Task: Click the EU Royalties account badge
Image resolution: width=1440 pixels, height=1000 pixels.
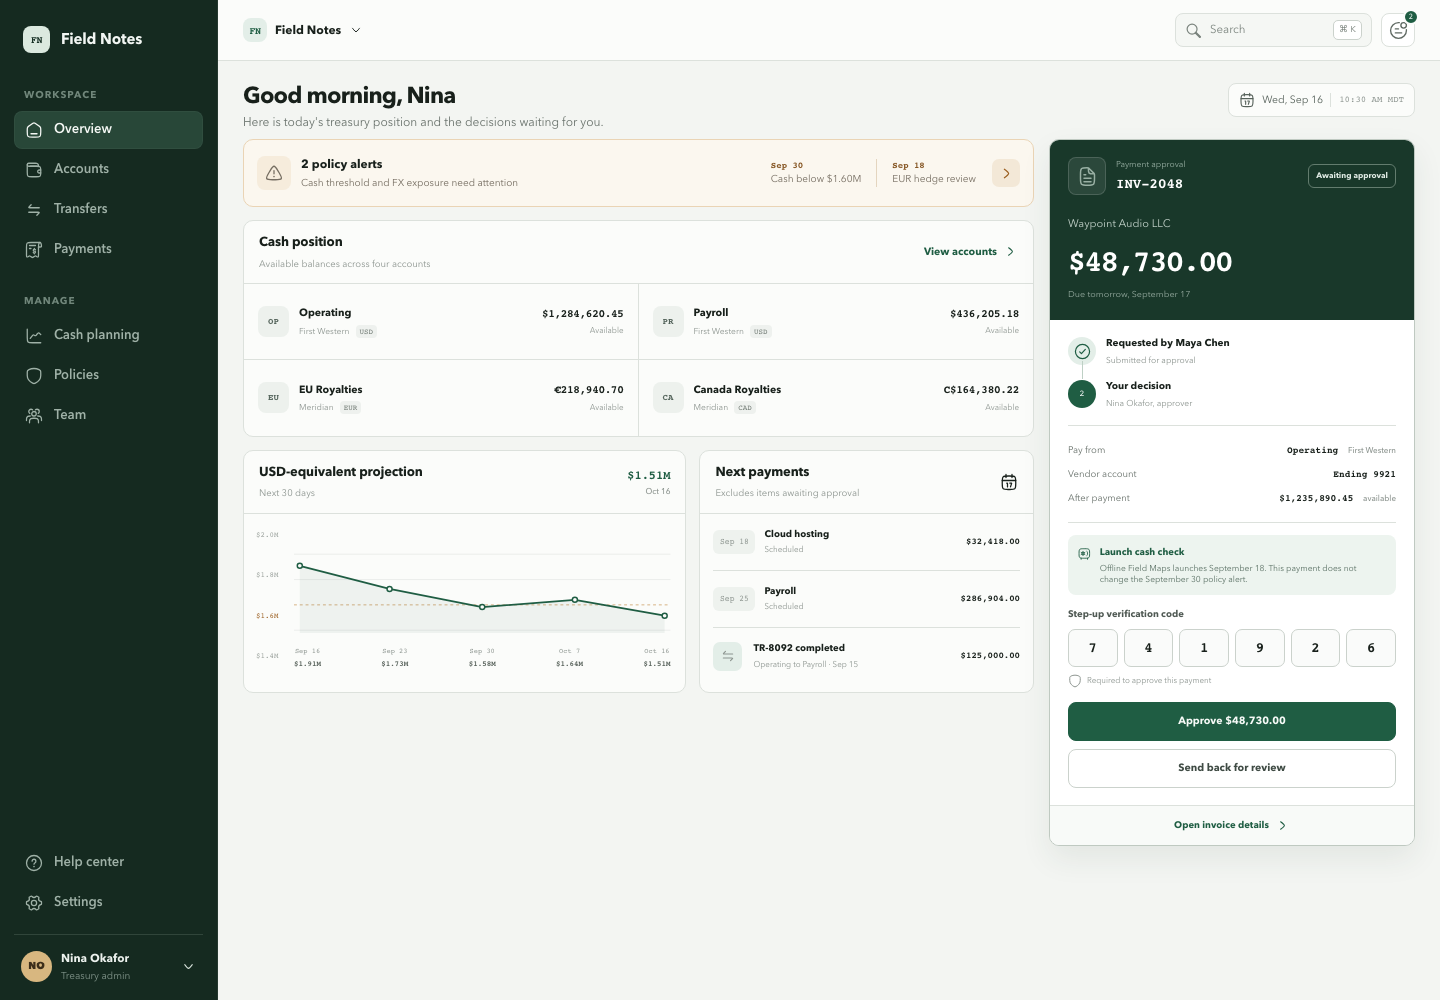Action: (273, 398)
